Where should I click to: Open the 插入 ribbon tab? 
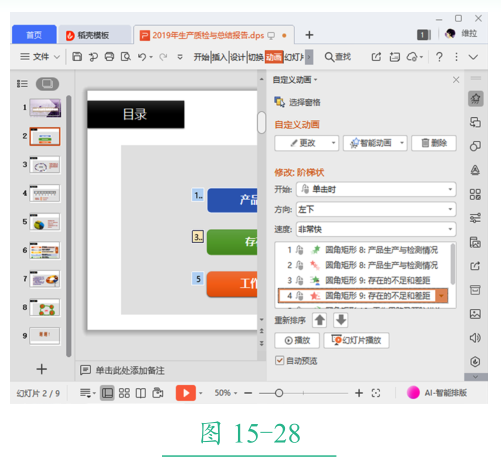click(219, 57)
